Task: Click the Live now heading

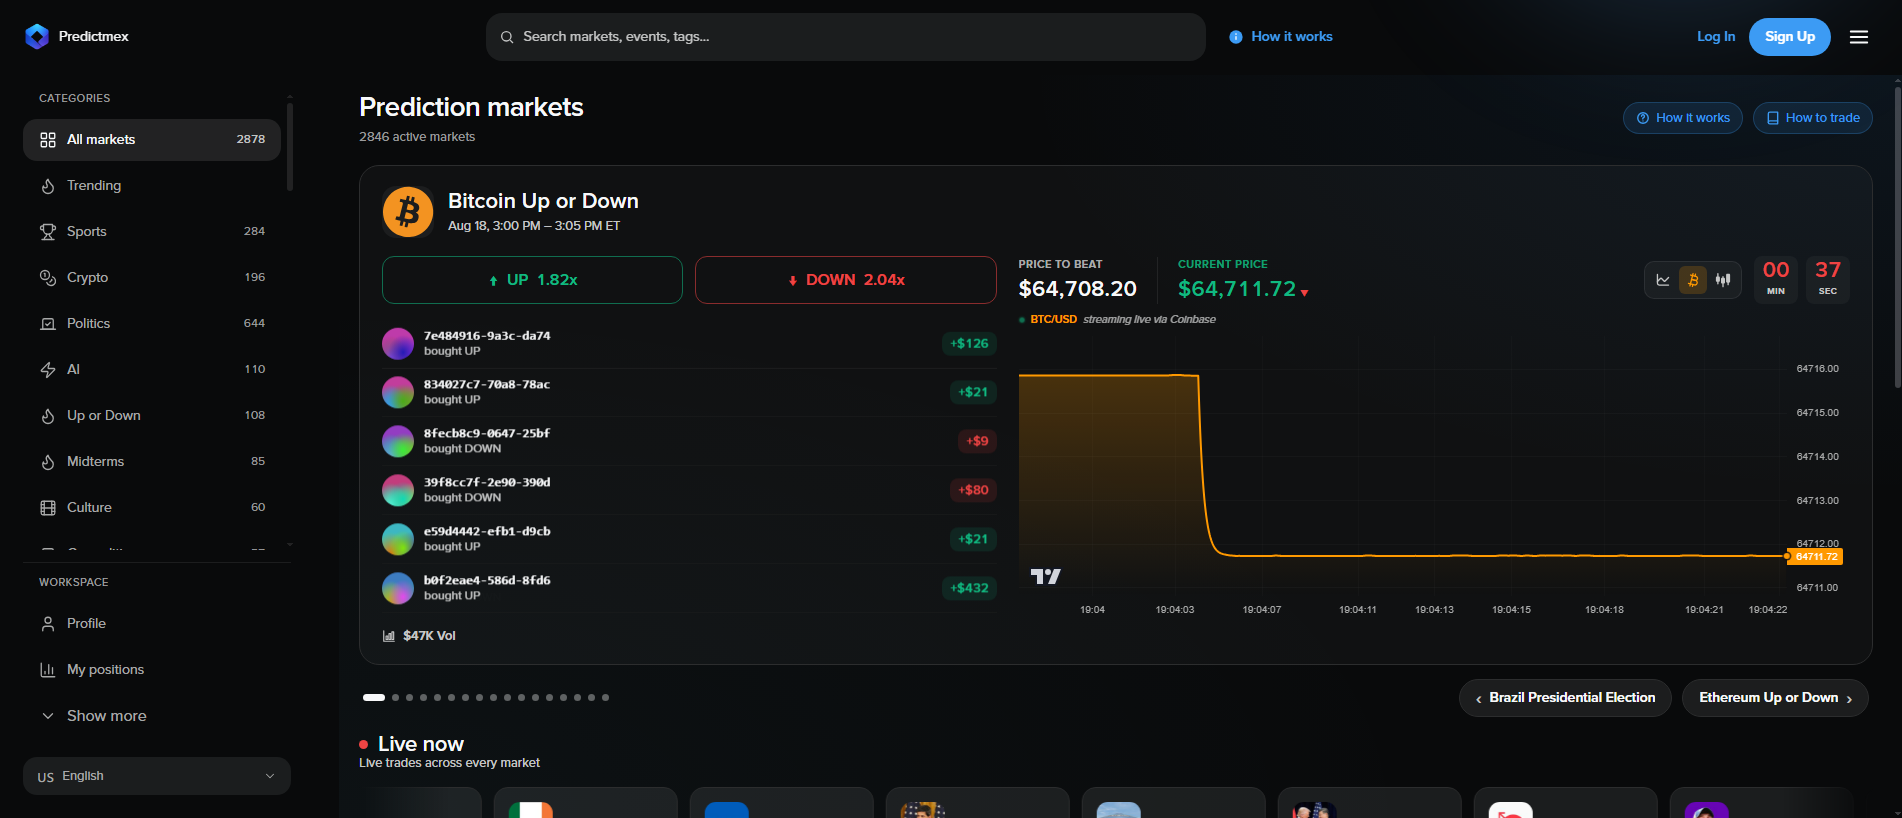Action: [421, 744]
